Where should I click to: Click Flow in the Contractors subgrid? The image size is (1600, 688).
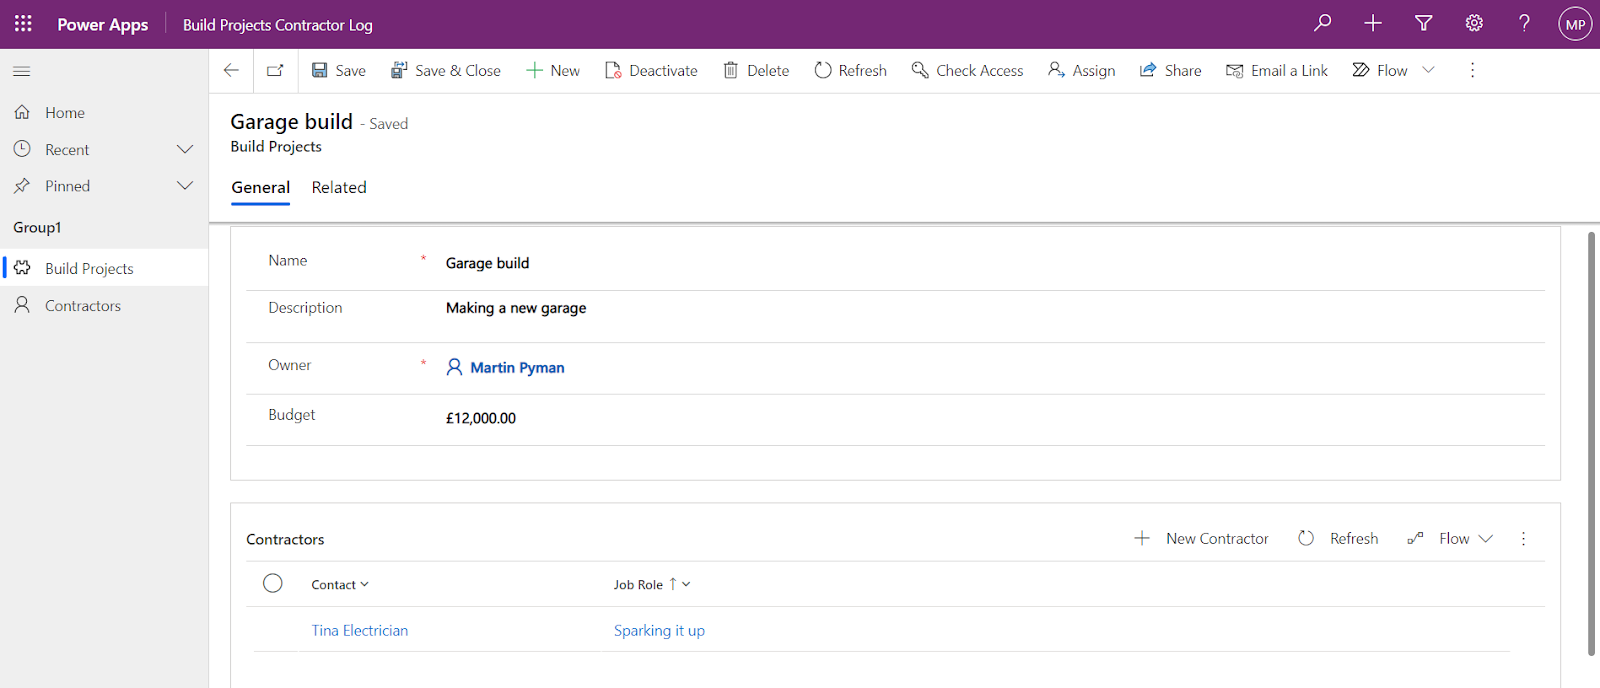tap(1439, 538)
